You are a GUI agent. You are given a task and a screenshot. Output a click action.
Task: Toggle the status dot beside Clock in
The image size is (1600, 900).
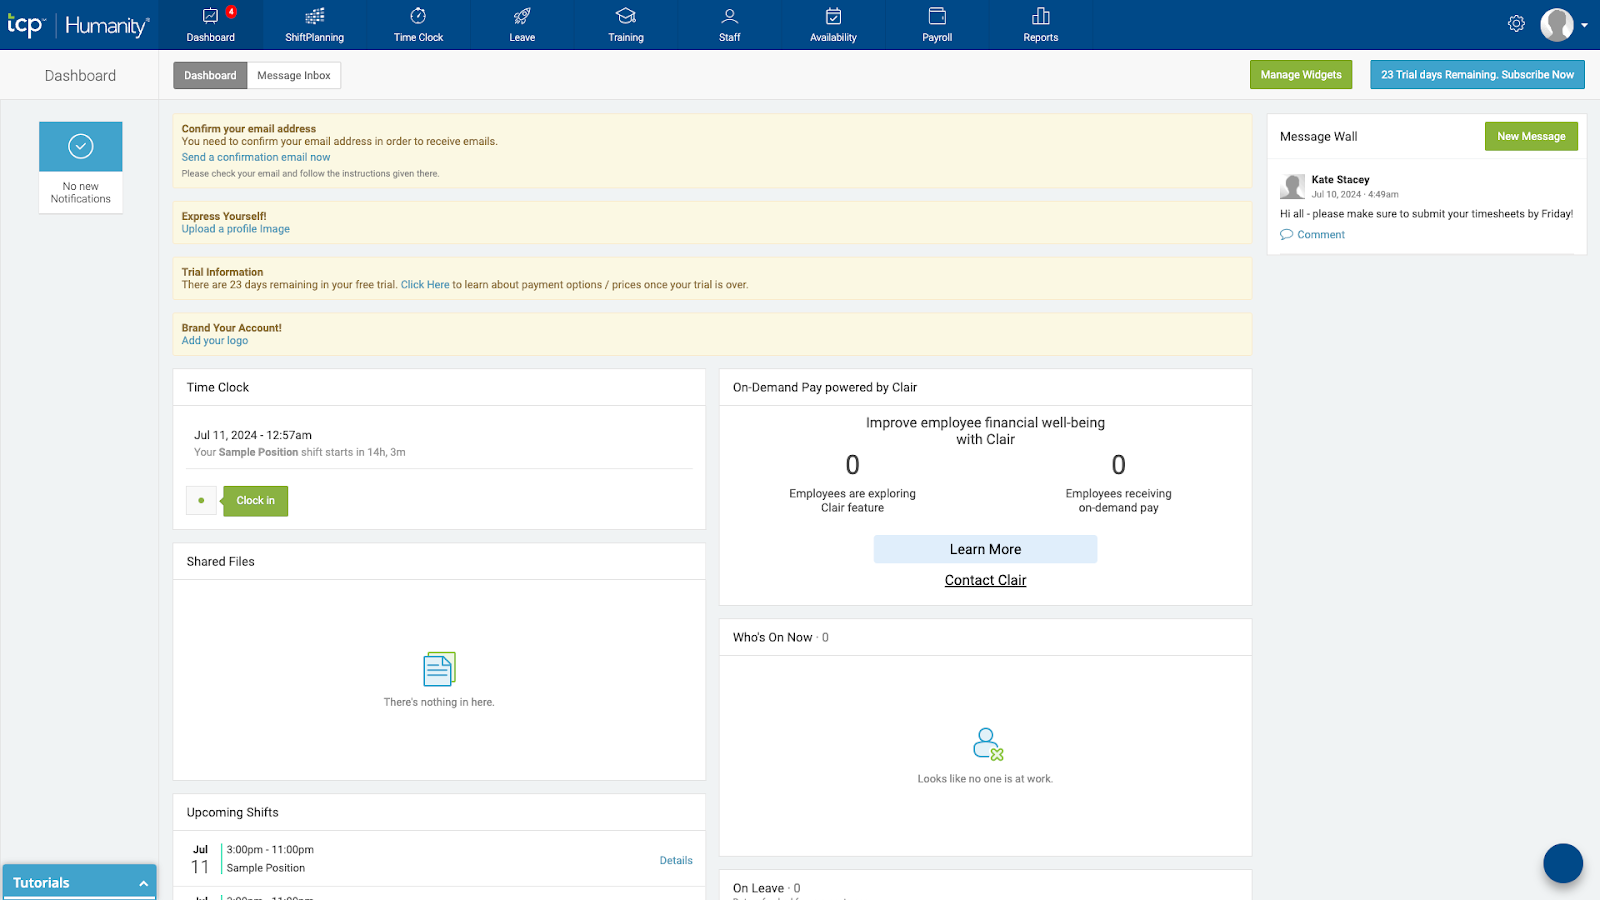(201, 501)
